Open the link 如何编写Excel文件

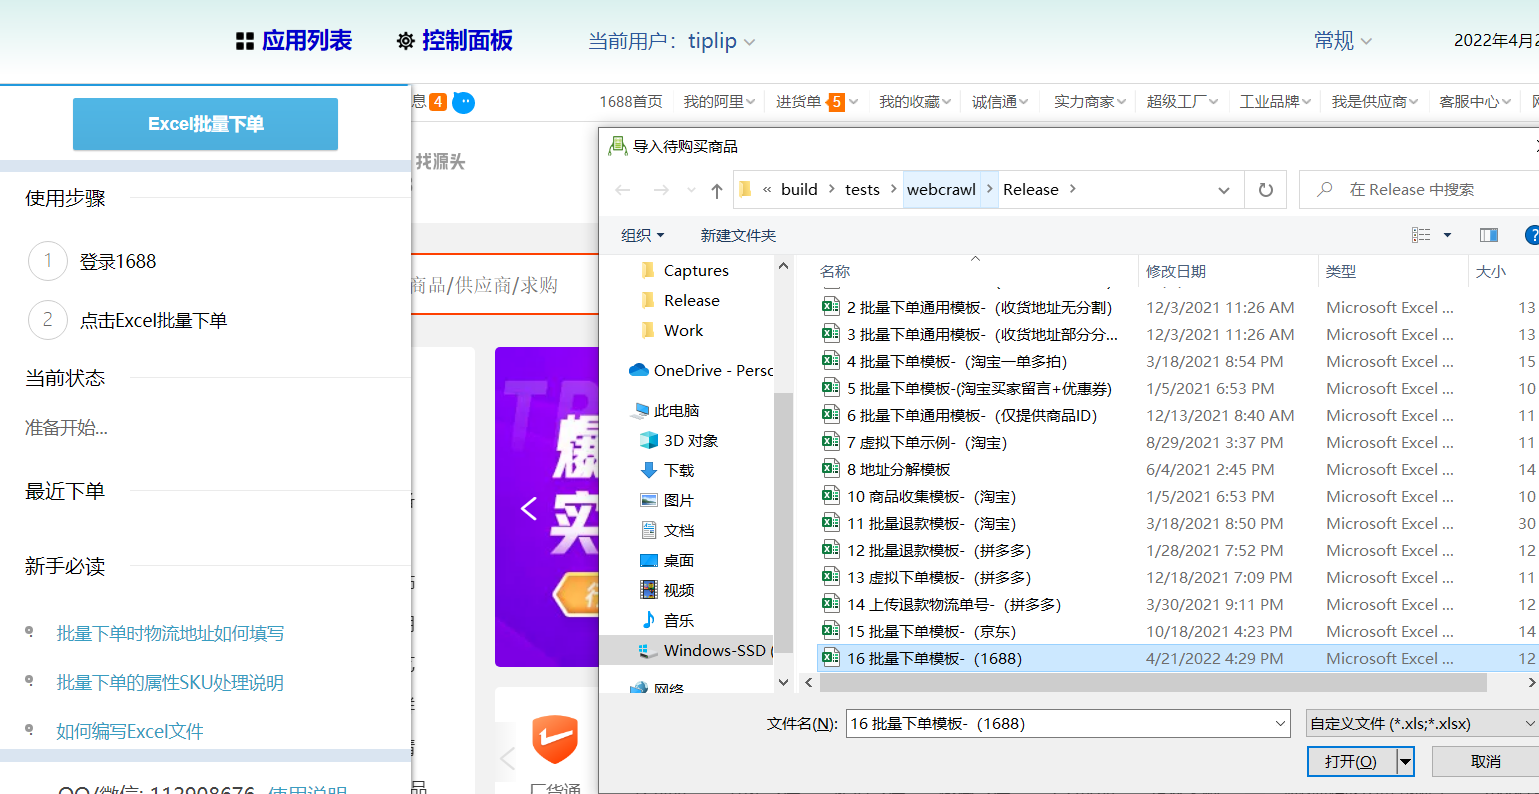click(131, 731)
